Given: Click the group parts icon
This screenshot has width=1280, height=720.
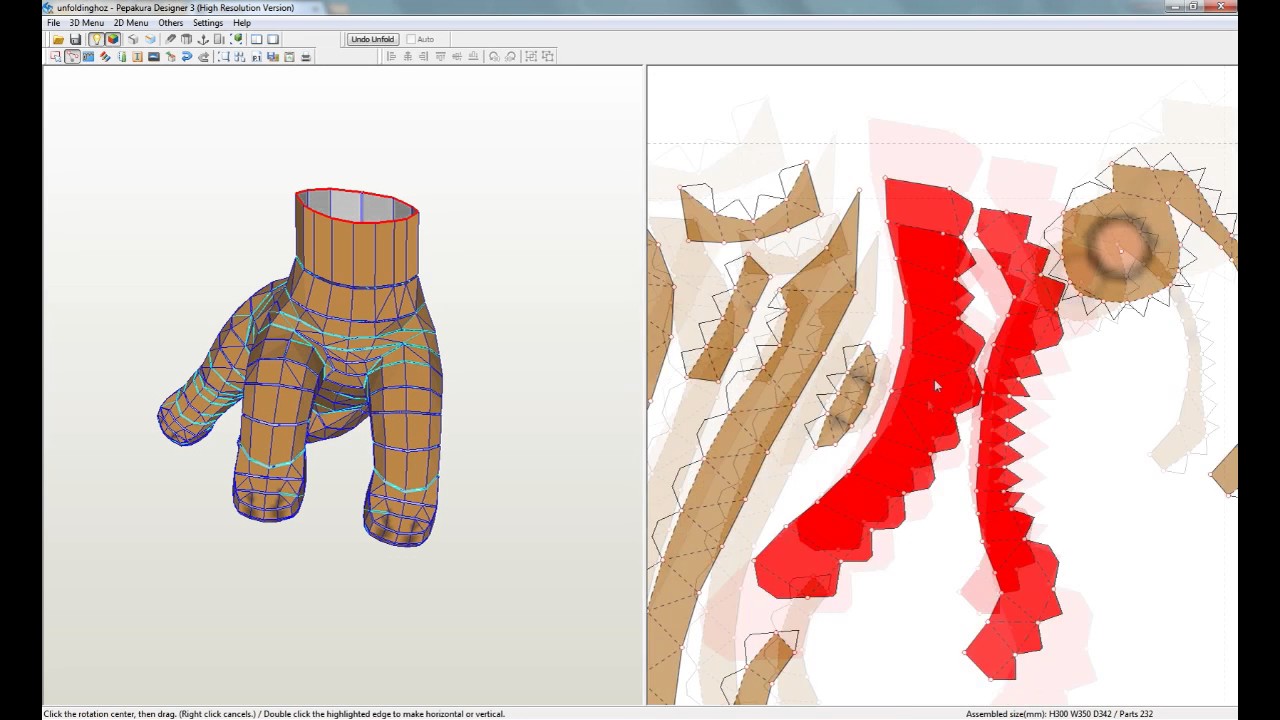Looking at the screenshot, I should [x=531, y=56].
